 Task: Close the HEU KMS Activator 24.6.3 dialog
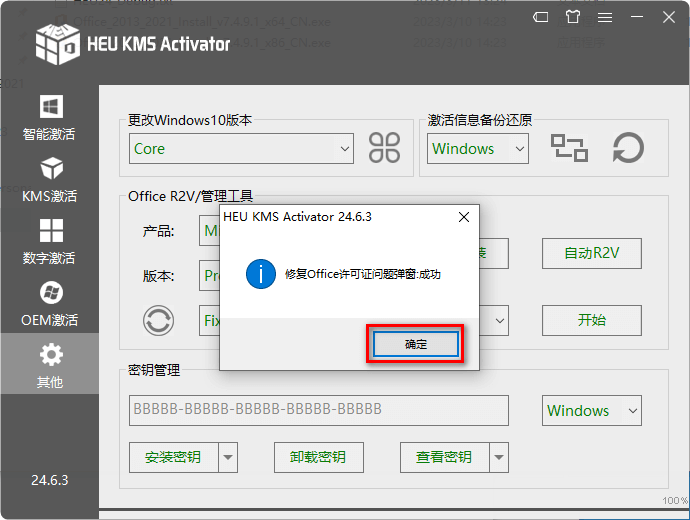pos(463,217)
